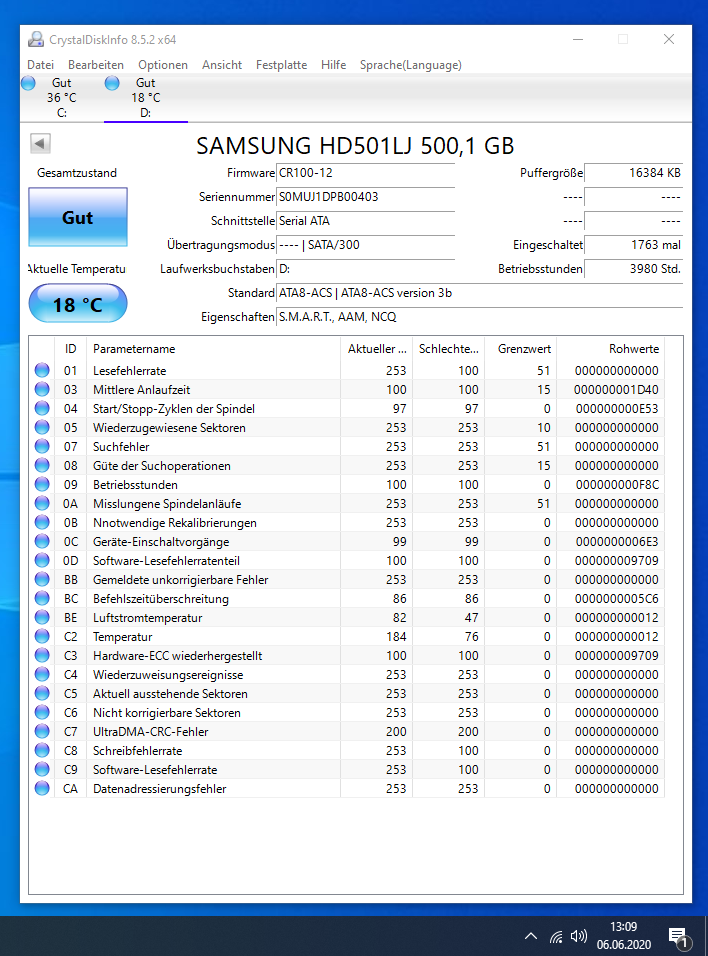708x956 pixels.
Task: Click the status circle for Mittlere Anlaufzeit
Action: (42, 389)
